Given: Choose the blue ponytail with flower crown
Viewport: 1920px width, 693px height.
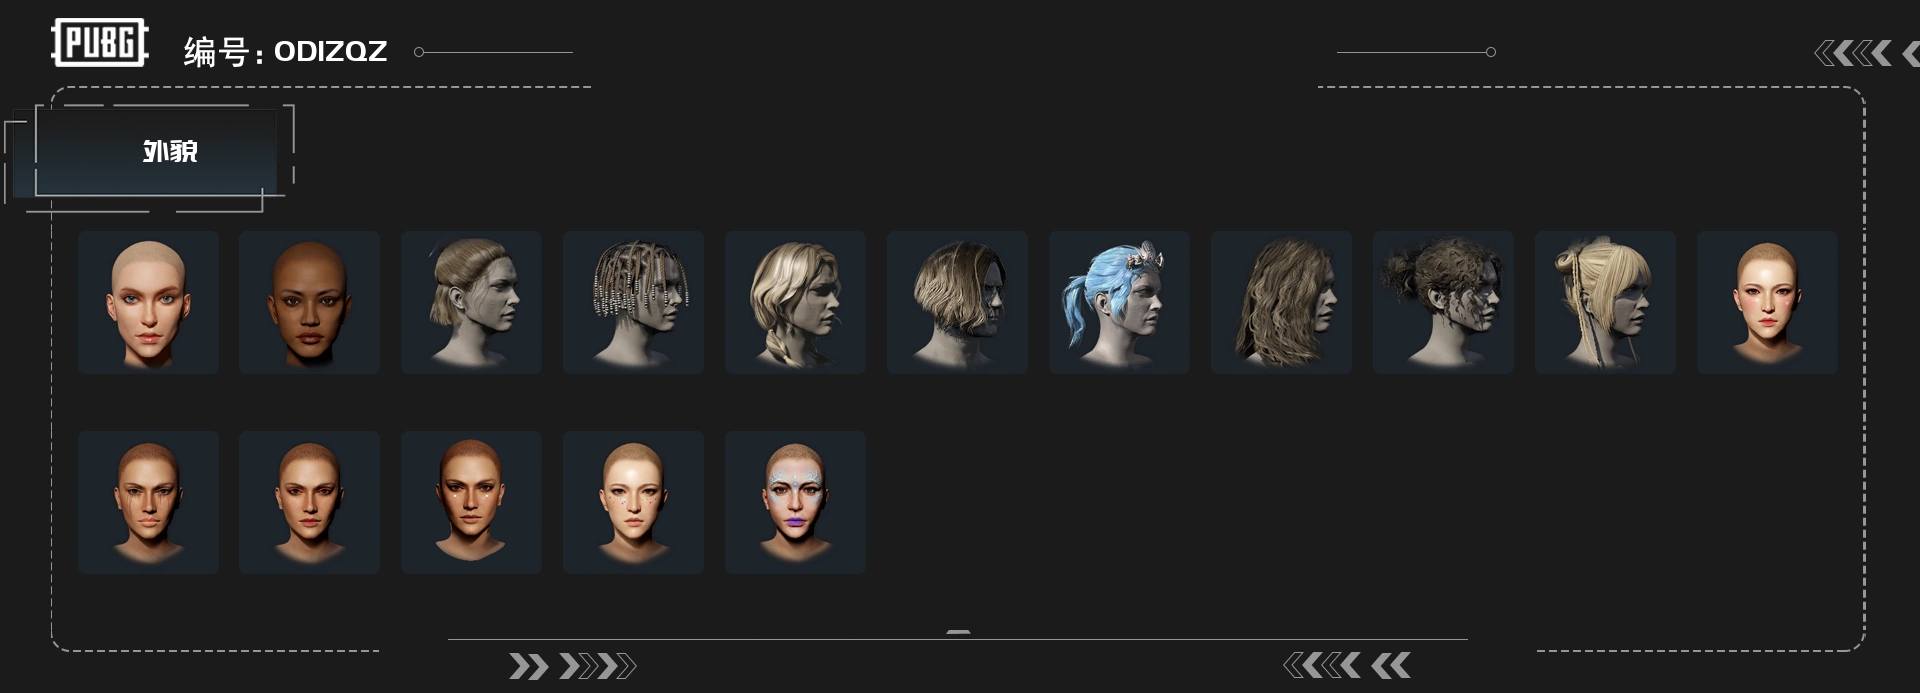Looking at the screenshot, I should click(x=1120, y=302).
